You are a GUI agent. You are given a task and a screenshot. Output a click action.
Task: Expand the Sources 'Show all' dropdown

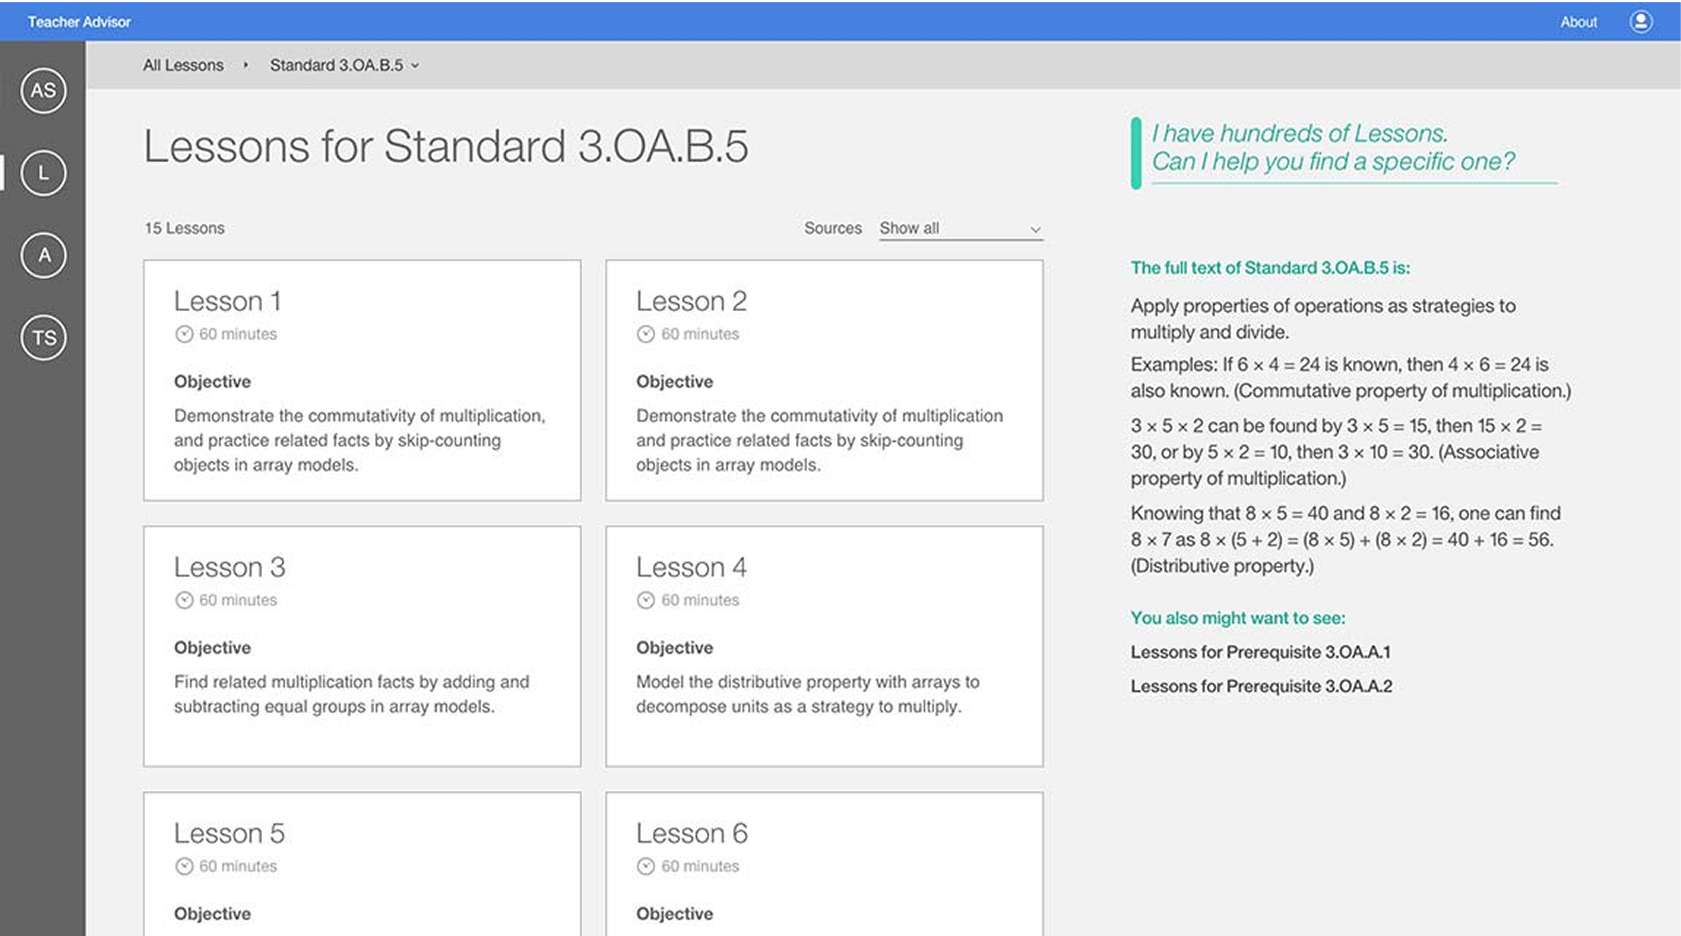pos(958,228)
